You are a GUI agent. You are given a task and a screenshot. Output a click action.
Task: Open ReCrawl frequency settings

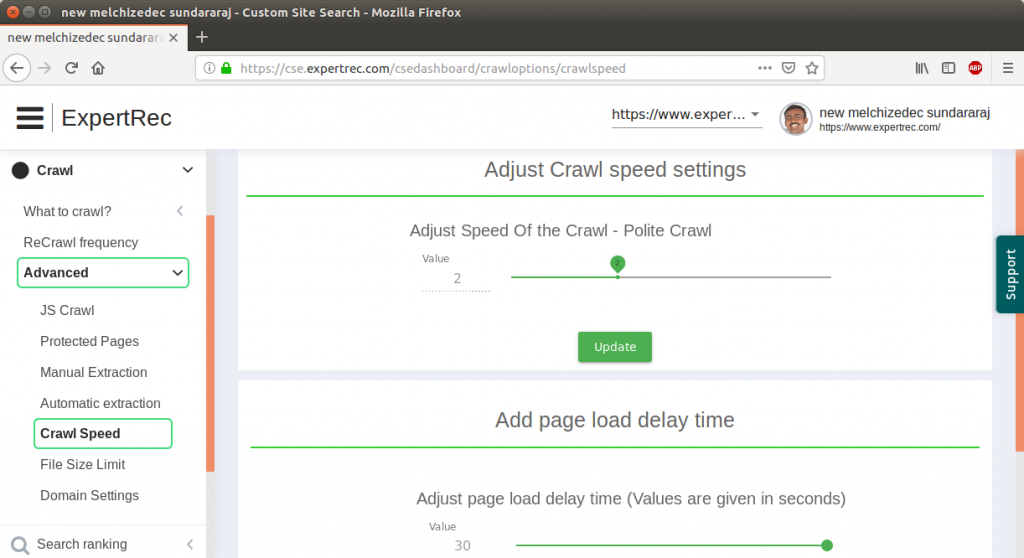(x=81, y=242)
